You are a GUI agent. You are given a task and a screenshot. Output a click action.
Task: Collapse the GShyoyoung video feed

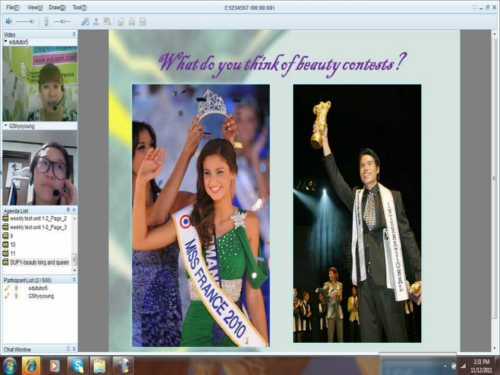pos(6,126)
